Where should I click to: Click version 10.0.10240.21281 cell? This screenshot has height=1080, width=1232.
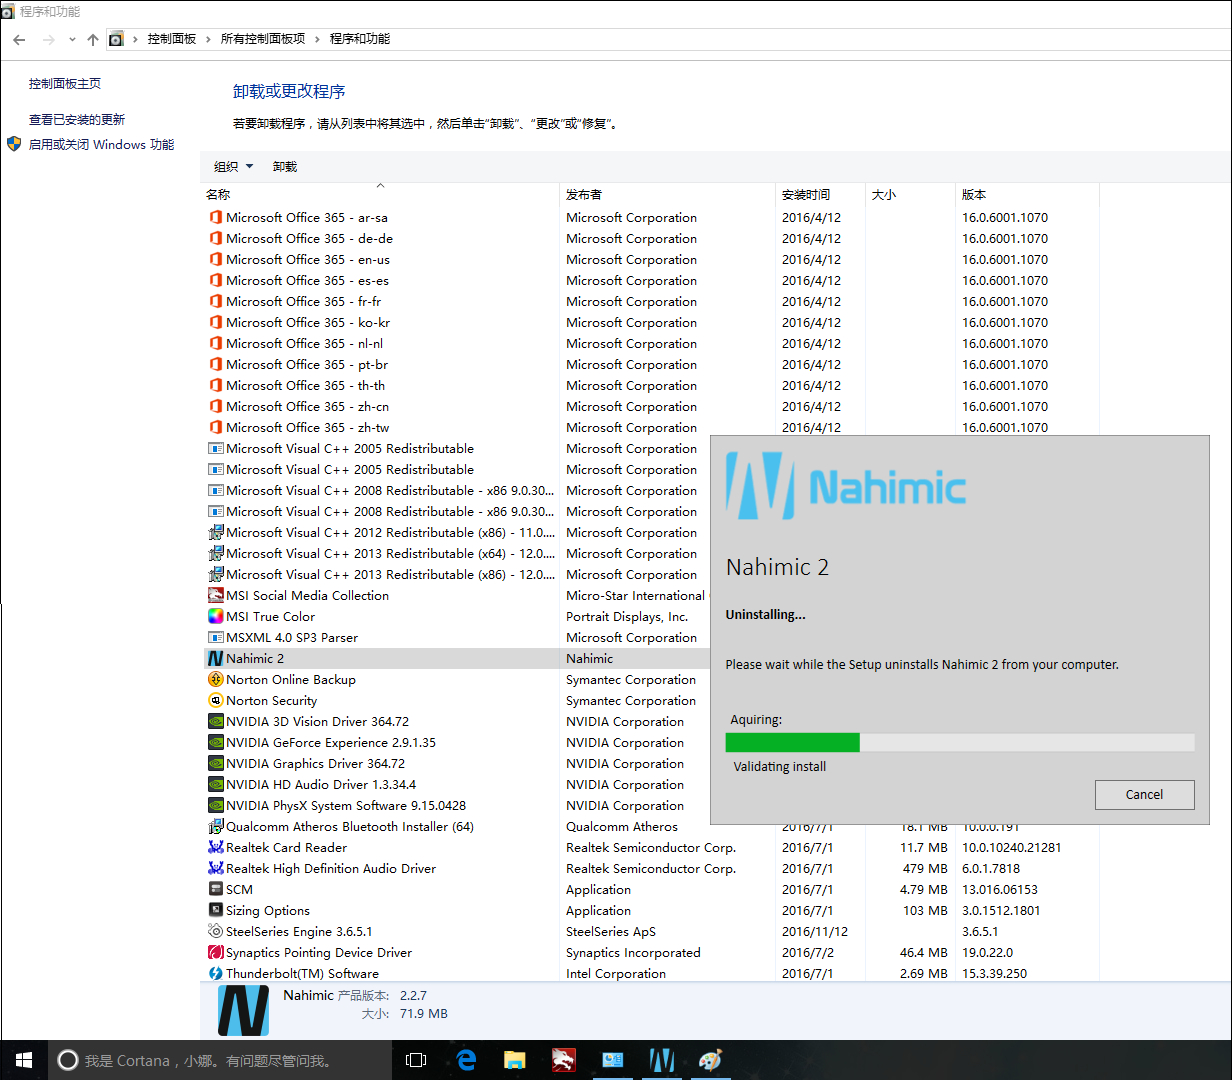(x=1012, y=848)
